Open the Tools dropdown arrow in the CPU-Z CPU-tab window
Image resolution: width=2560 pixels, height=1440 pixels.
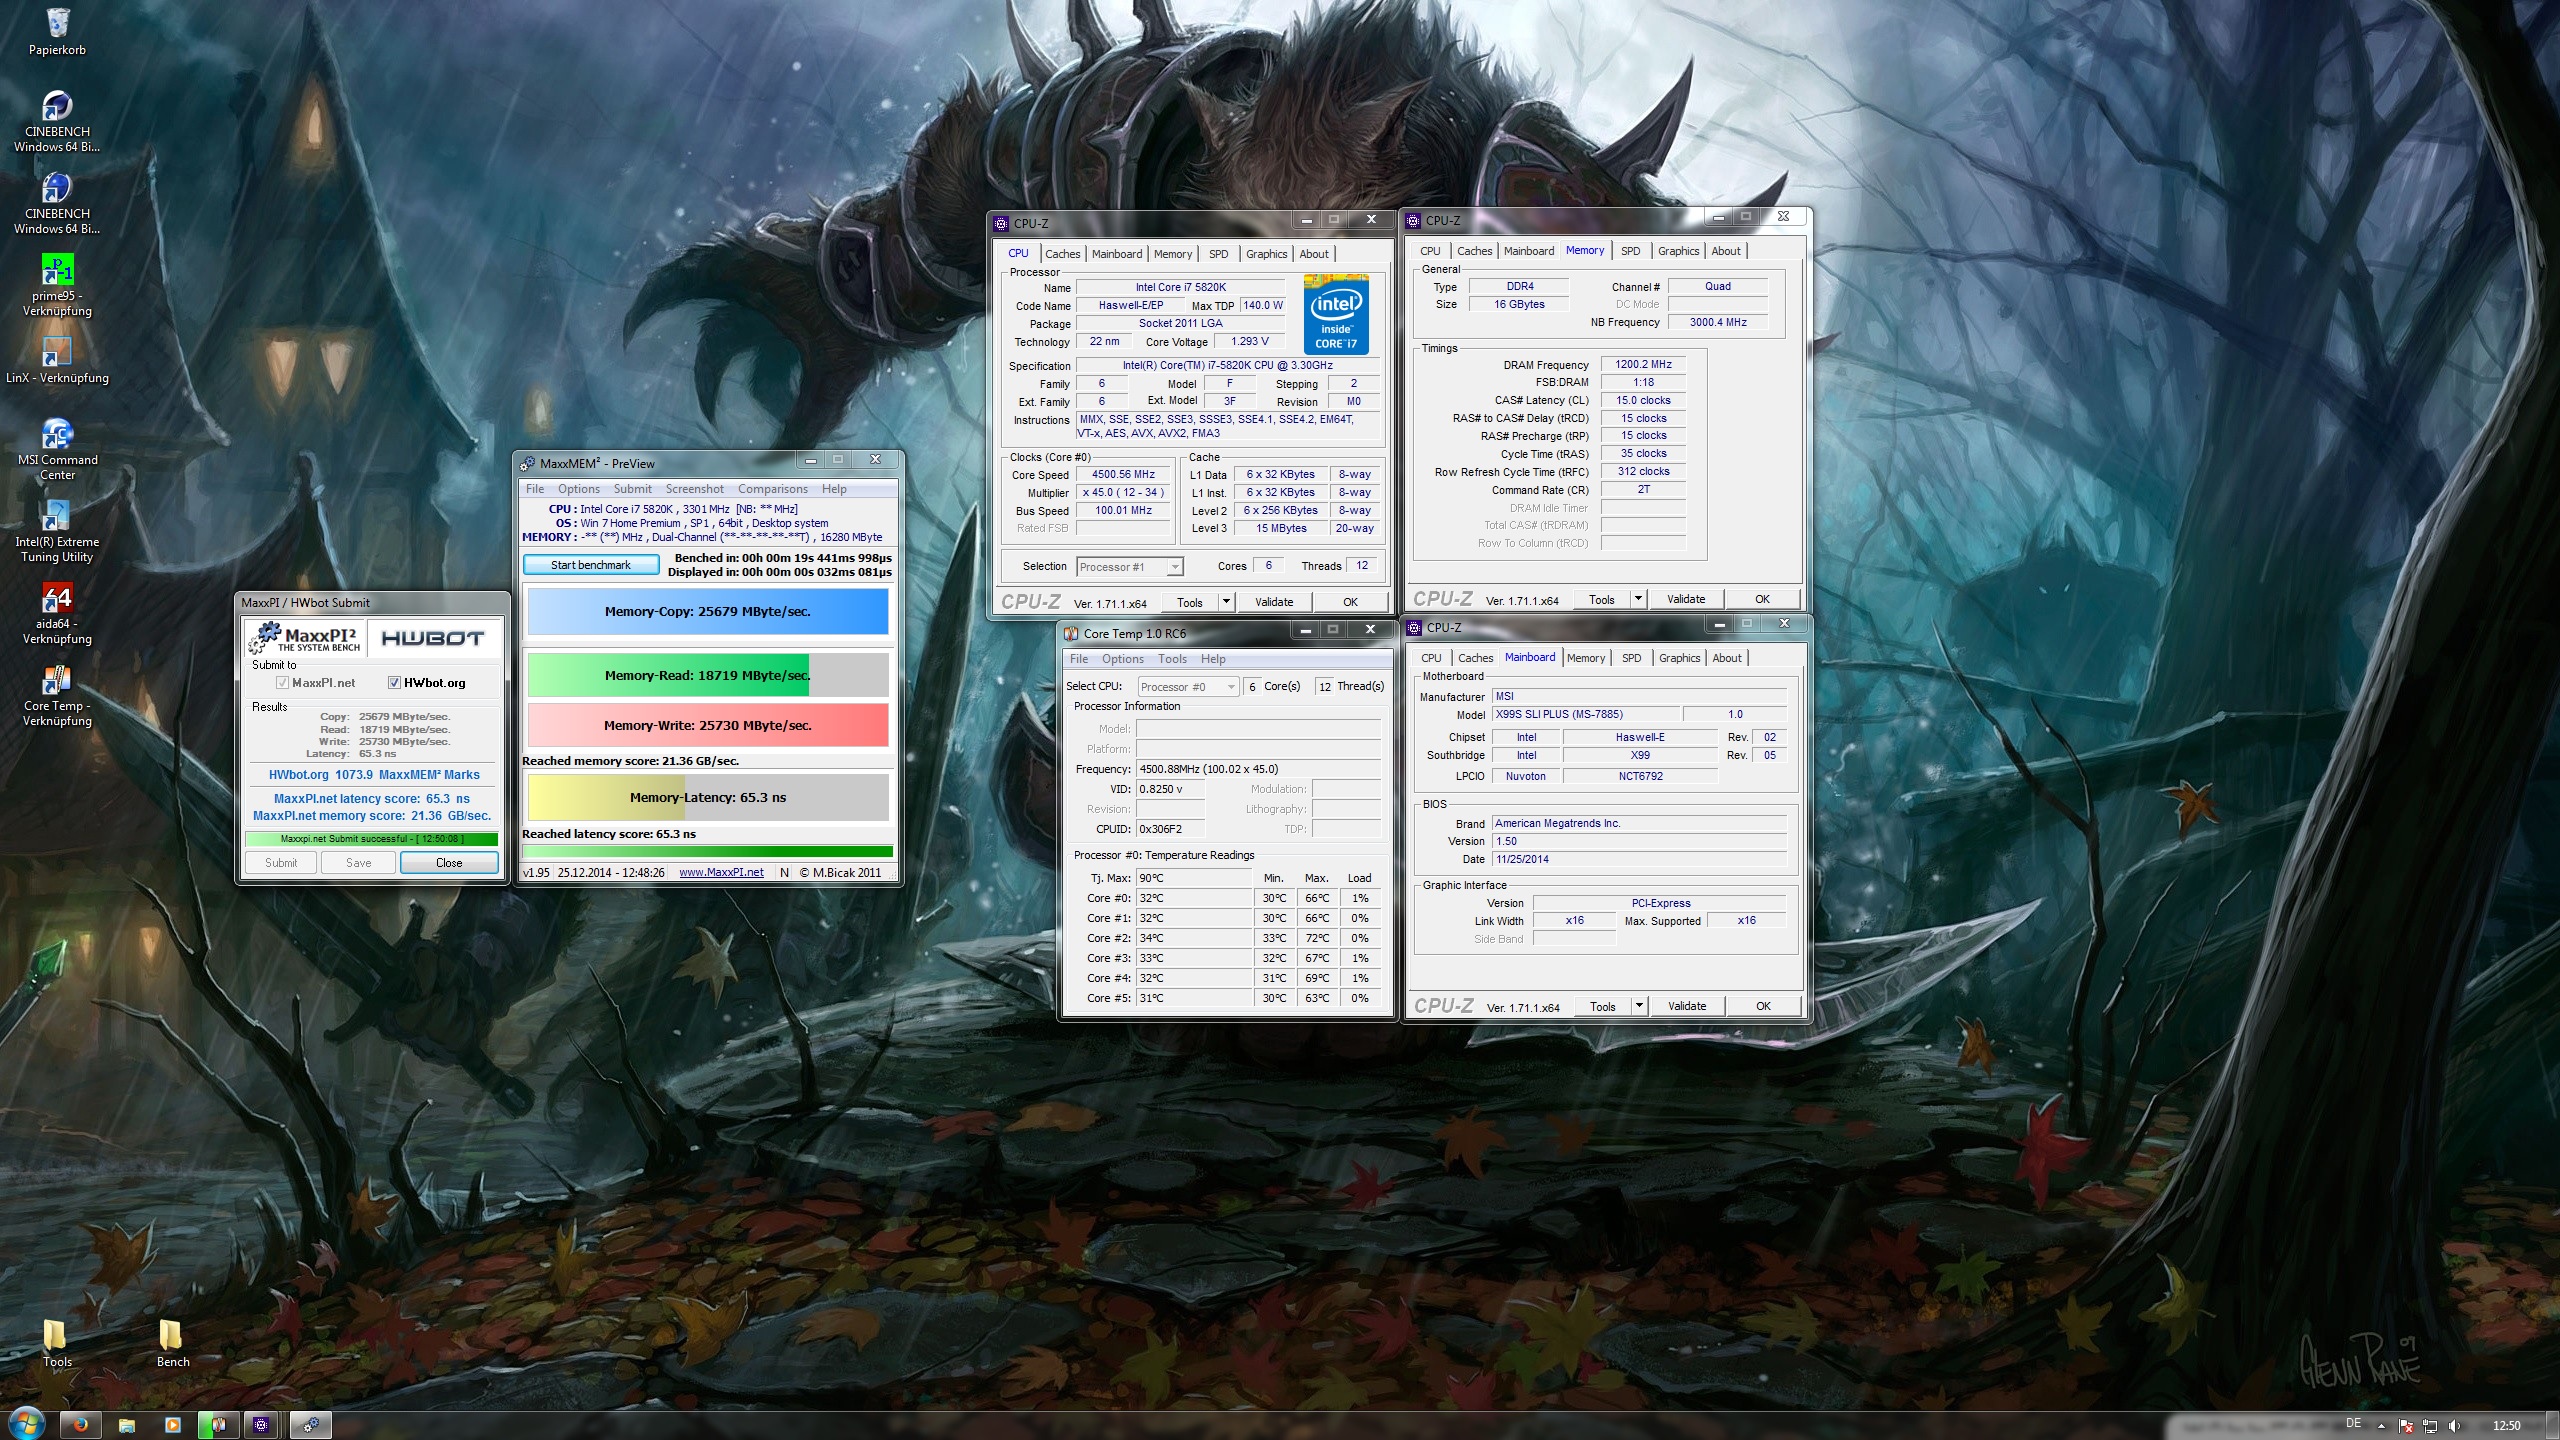(x=1226, y=602)
